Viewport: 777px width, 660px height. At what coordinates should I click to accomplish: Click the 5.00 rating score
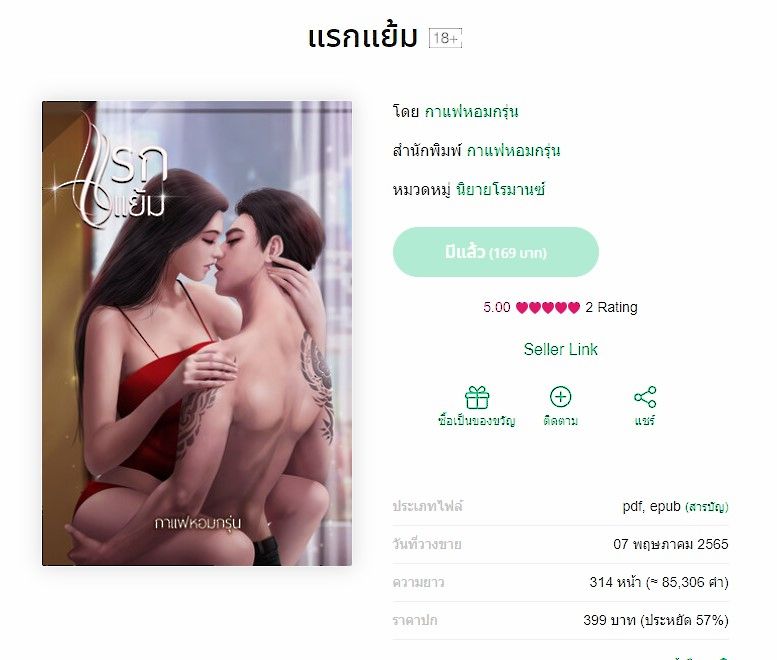[x=497, y=308]
